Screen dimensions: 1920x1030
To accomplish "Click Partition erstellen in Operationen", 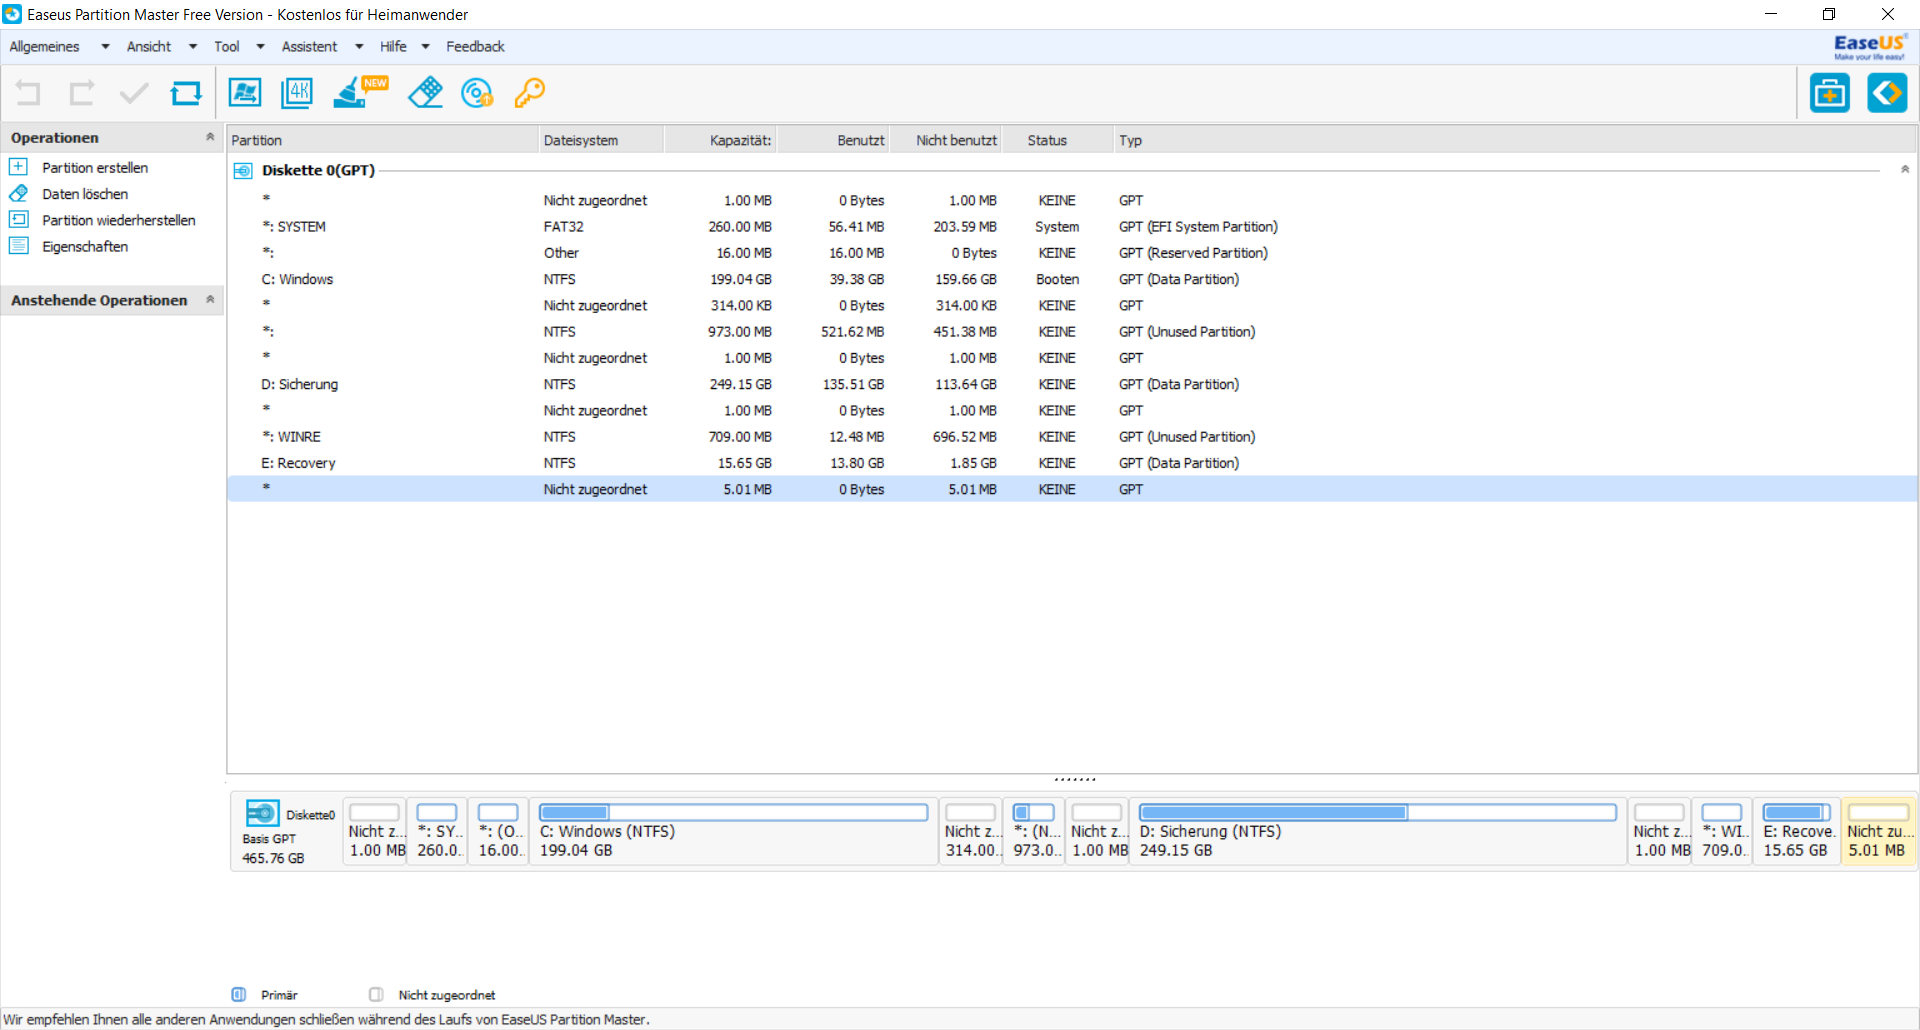I will tap(95, 168).
